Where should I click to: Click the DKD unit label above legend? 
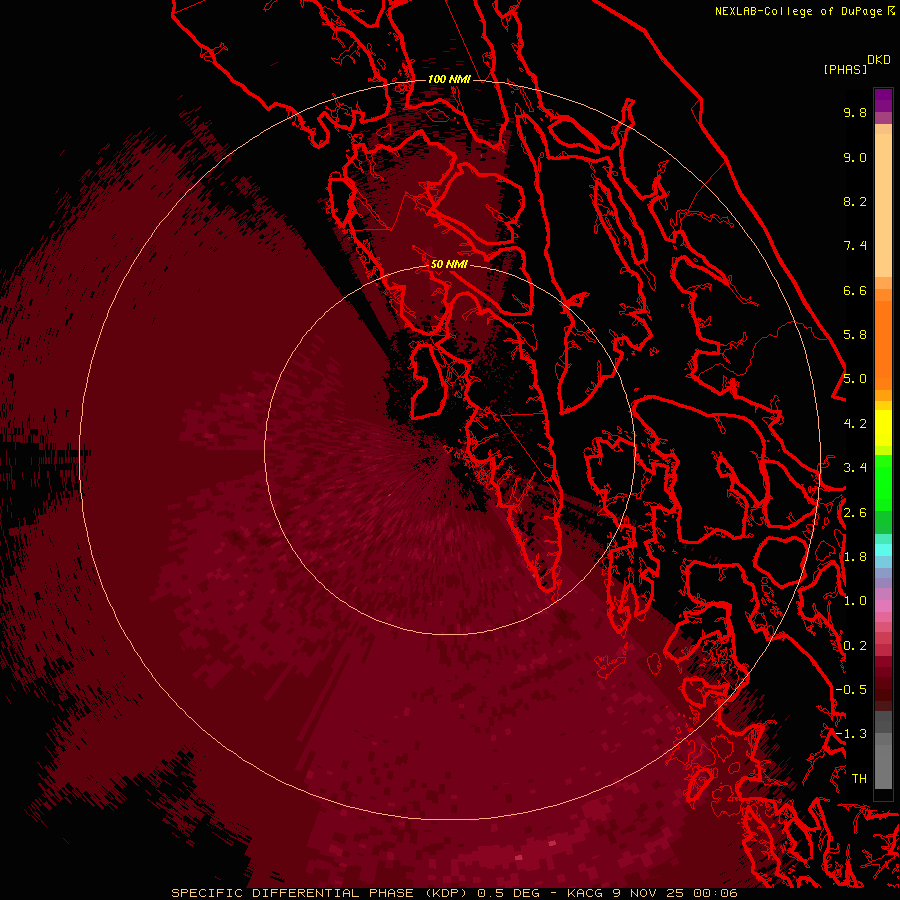[879, 60]
